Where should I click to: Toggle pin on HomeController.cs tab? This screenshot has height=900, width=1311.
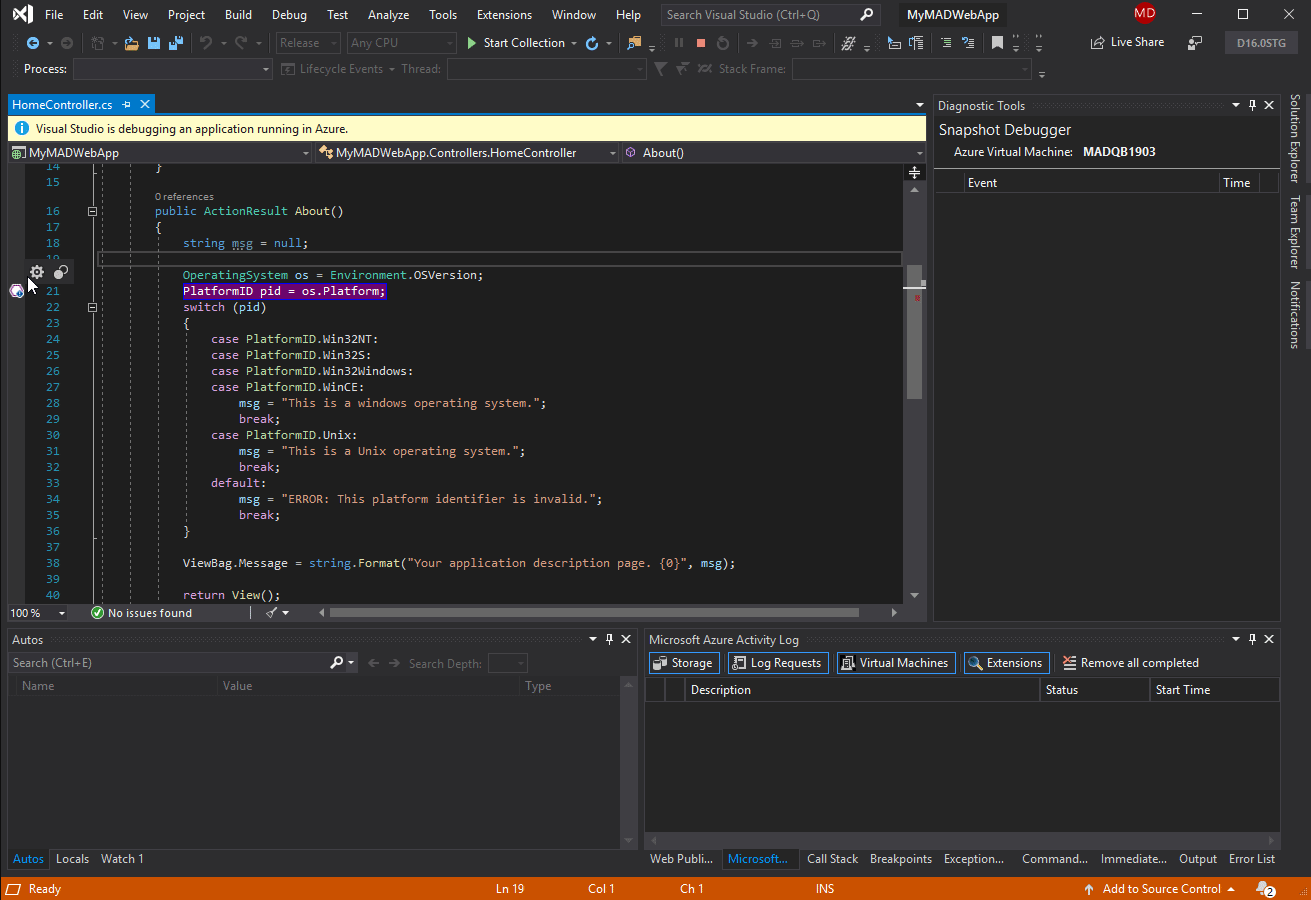(127, 105)
